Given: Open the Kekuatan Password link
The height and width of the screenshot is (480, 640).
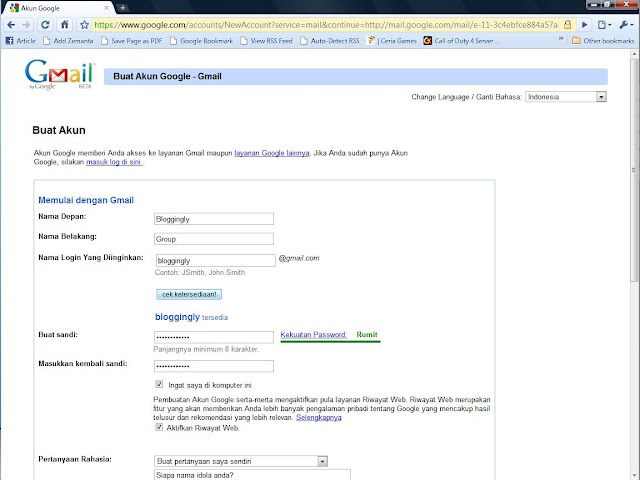Looking at the screenshot, I should pos(313,335).
